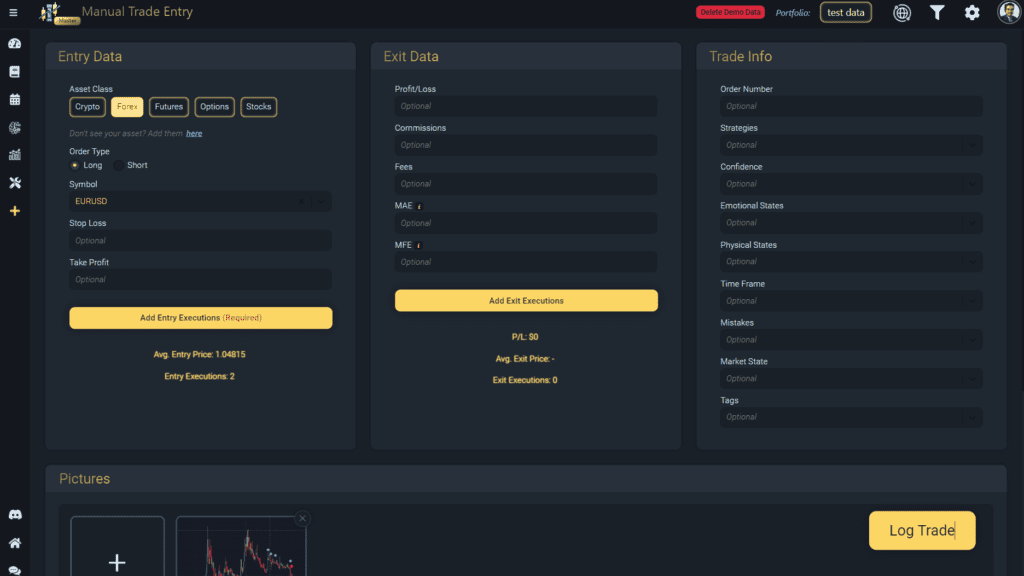Switch asset class to Stocks
Image resolution: width=1024 pixels, height=576 pixels.
tap(259, 107)
